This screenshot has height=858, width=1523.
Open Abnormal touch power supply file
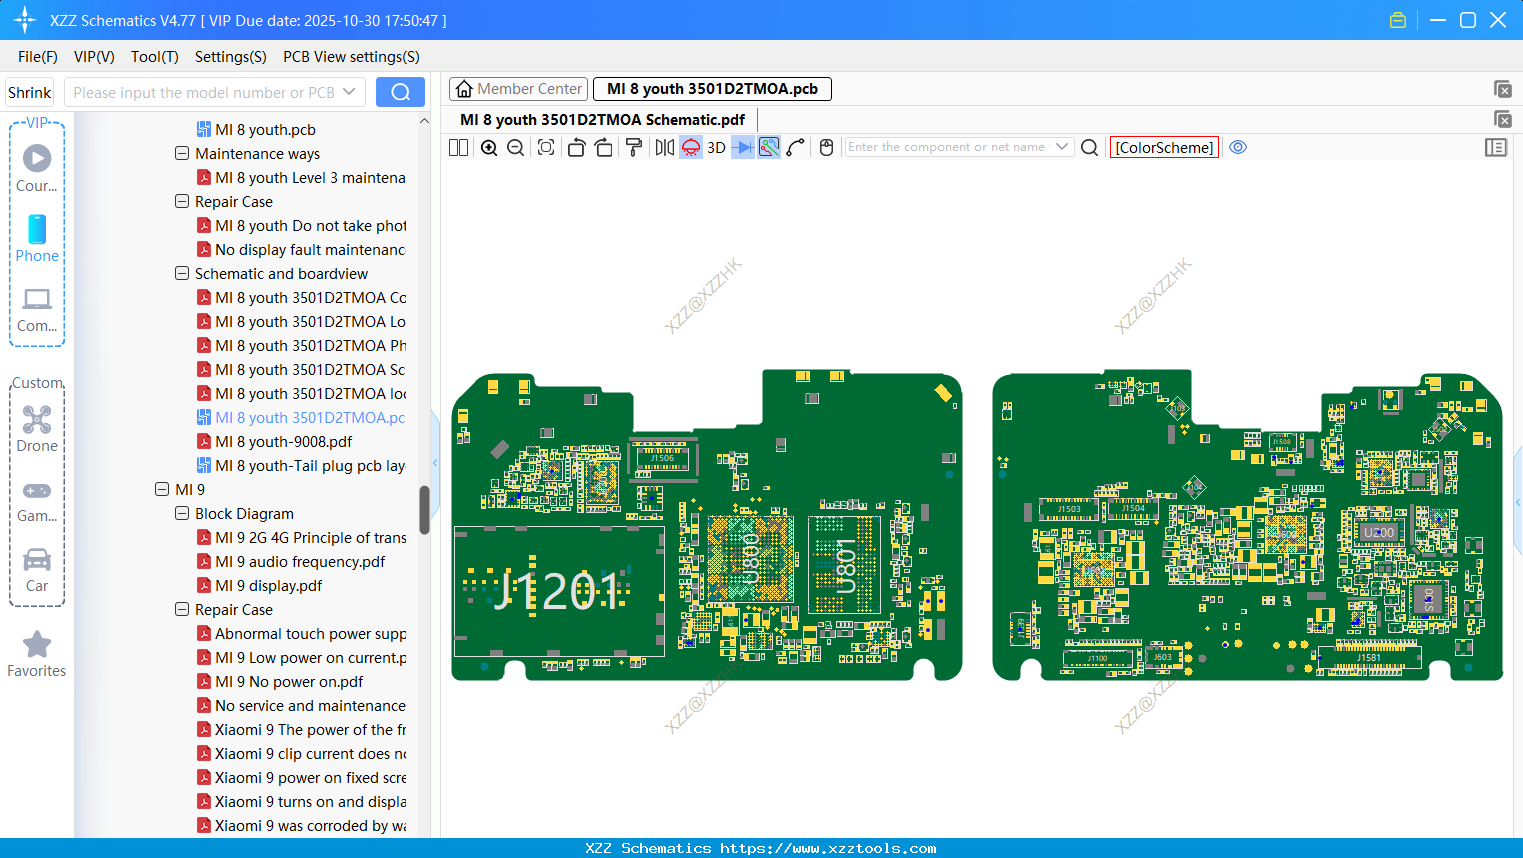301,633
